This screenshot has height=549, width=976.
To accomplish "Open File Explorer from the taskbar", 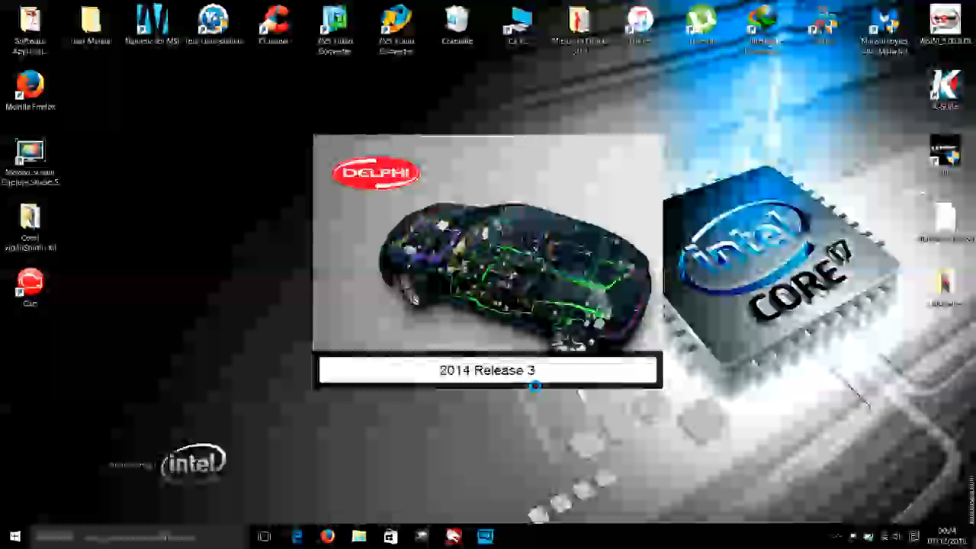I will [359, 536].
